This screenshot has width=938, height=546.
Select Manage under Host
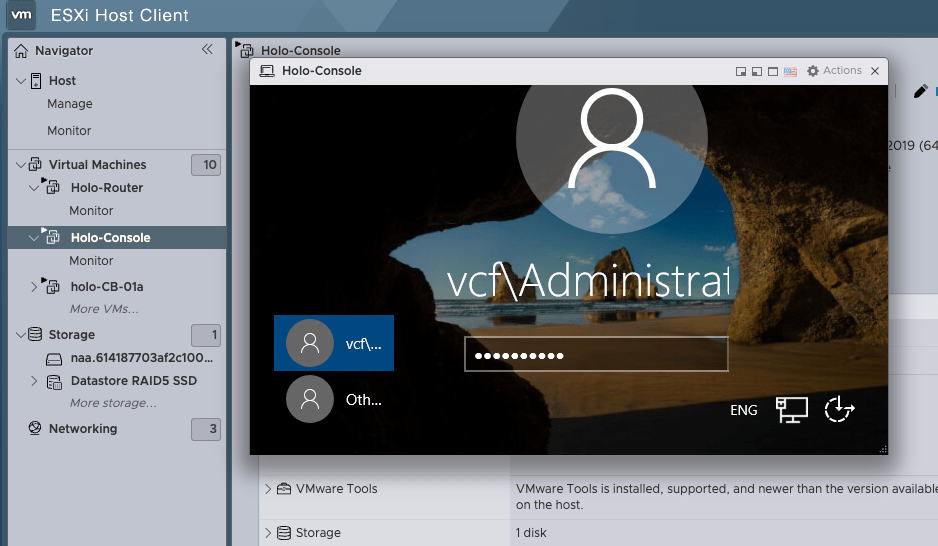[69, 104]
